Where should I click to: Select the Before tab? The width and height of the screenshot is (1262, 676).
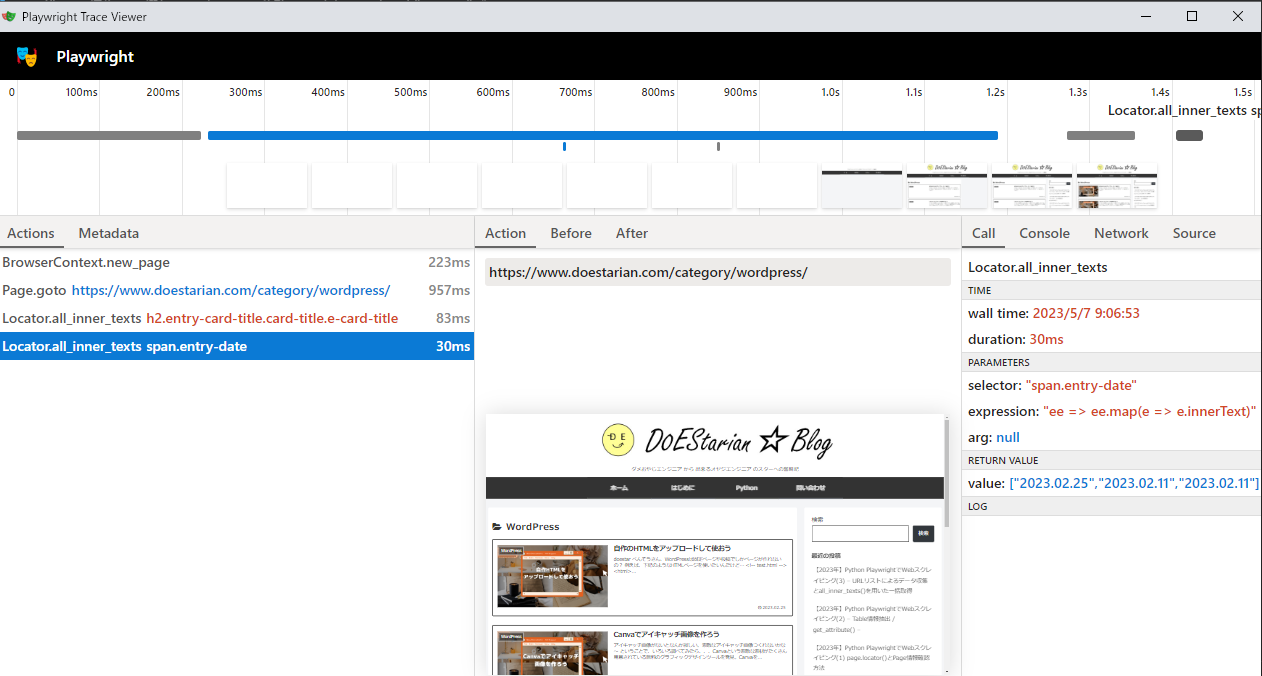pyautogui.click(x=570, y=233)
